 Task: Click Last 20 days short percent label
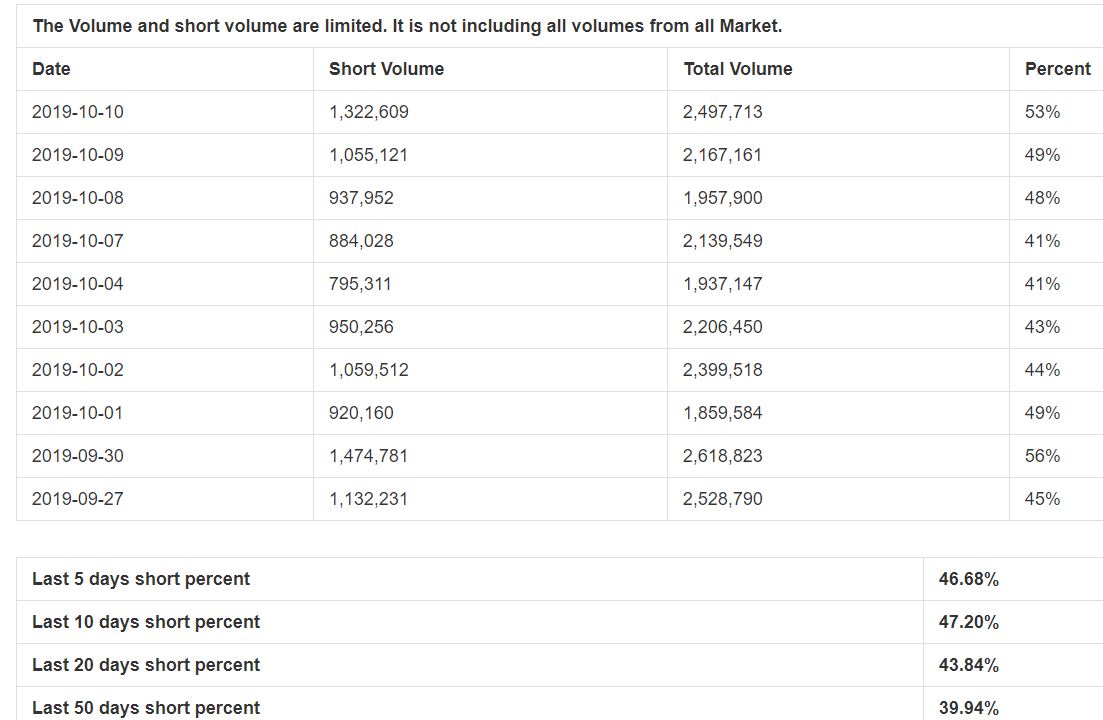(146, 665)
